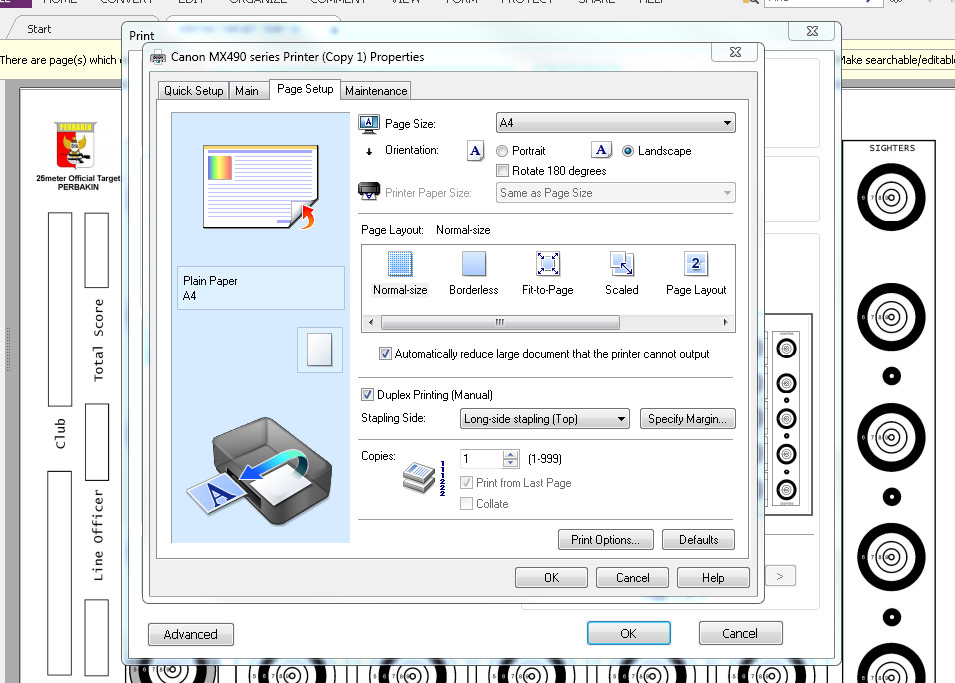Click the printer duplex illustration
The image size is (955, 683).
pos(259,472)
